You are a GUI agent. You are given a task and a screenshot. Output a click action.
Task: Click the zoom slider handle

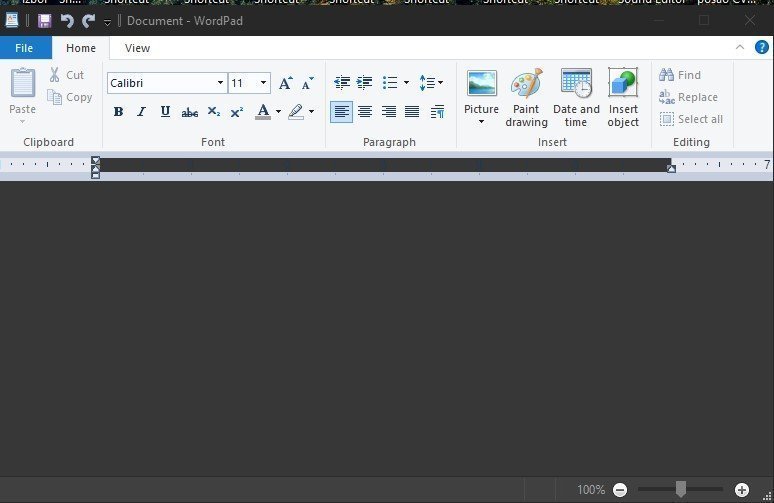pos(681,489)
